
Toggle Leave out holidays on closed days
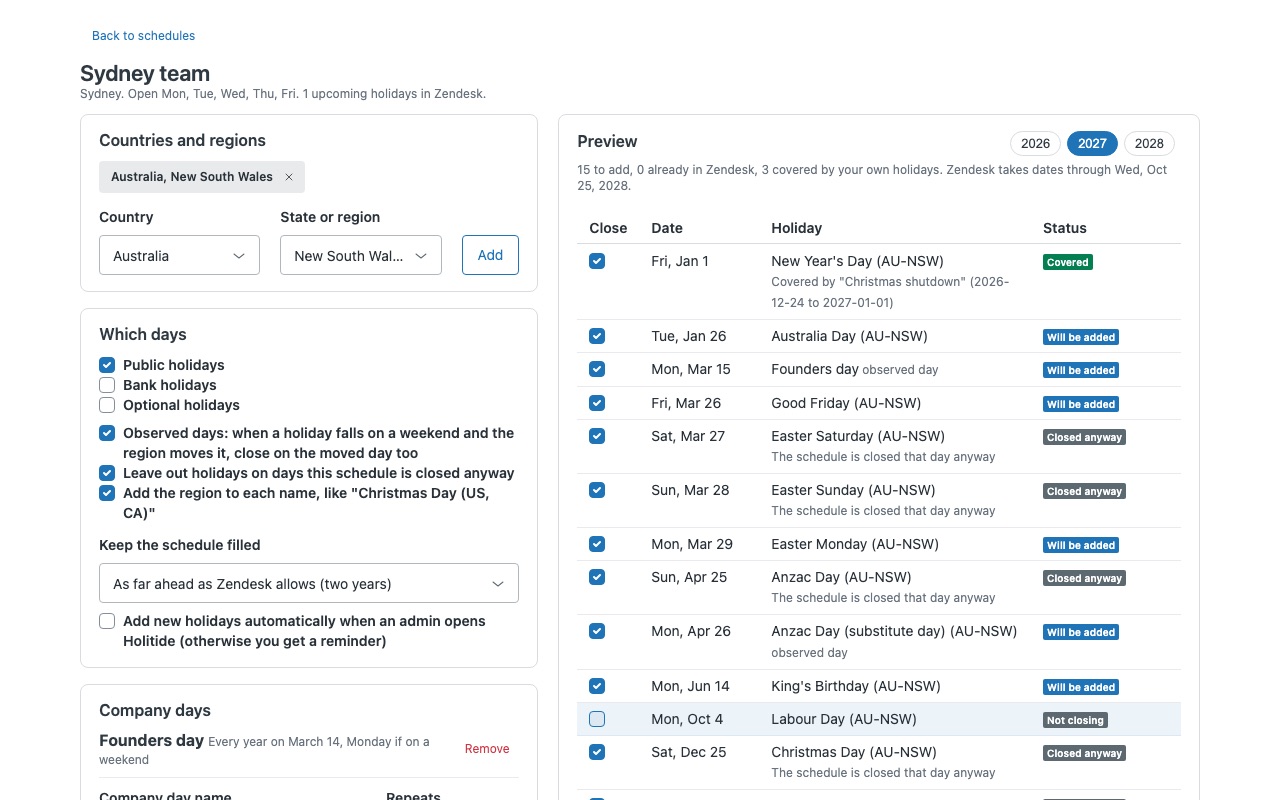[x=107, y=473]
